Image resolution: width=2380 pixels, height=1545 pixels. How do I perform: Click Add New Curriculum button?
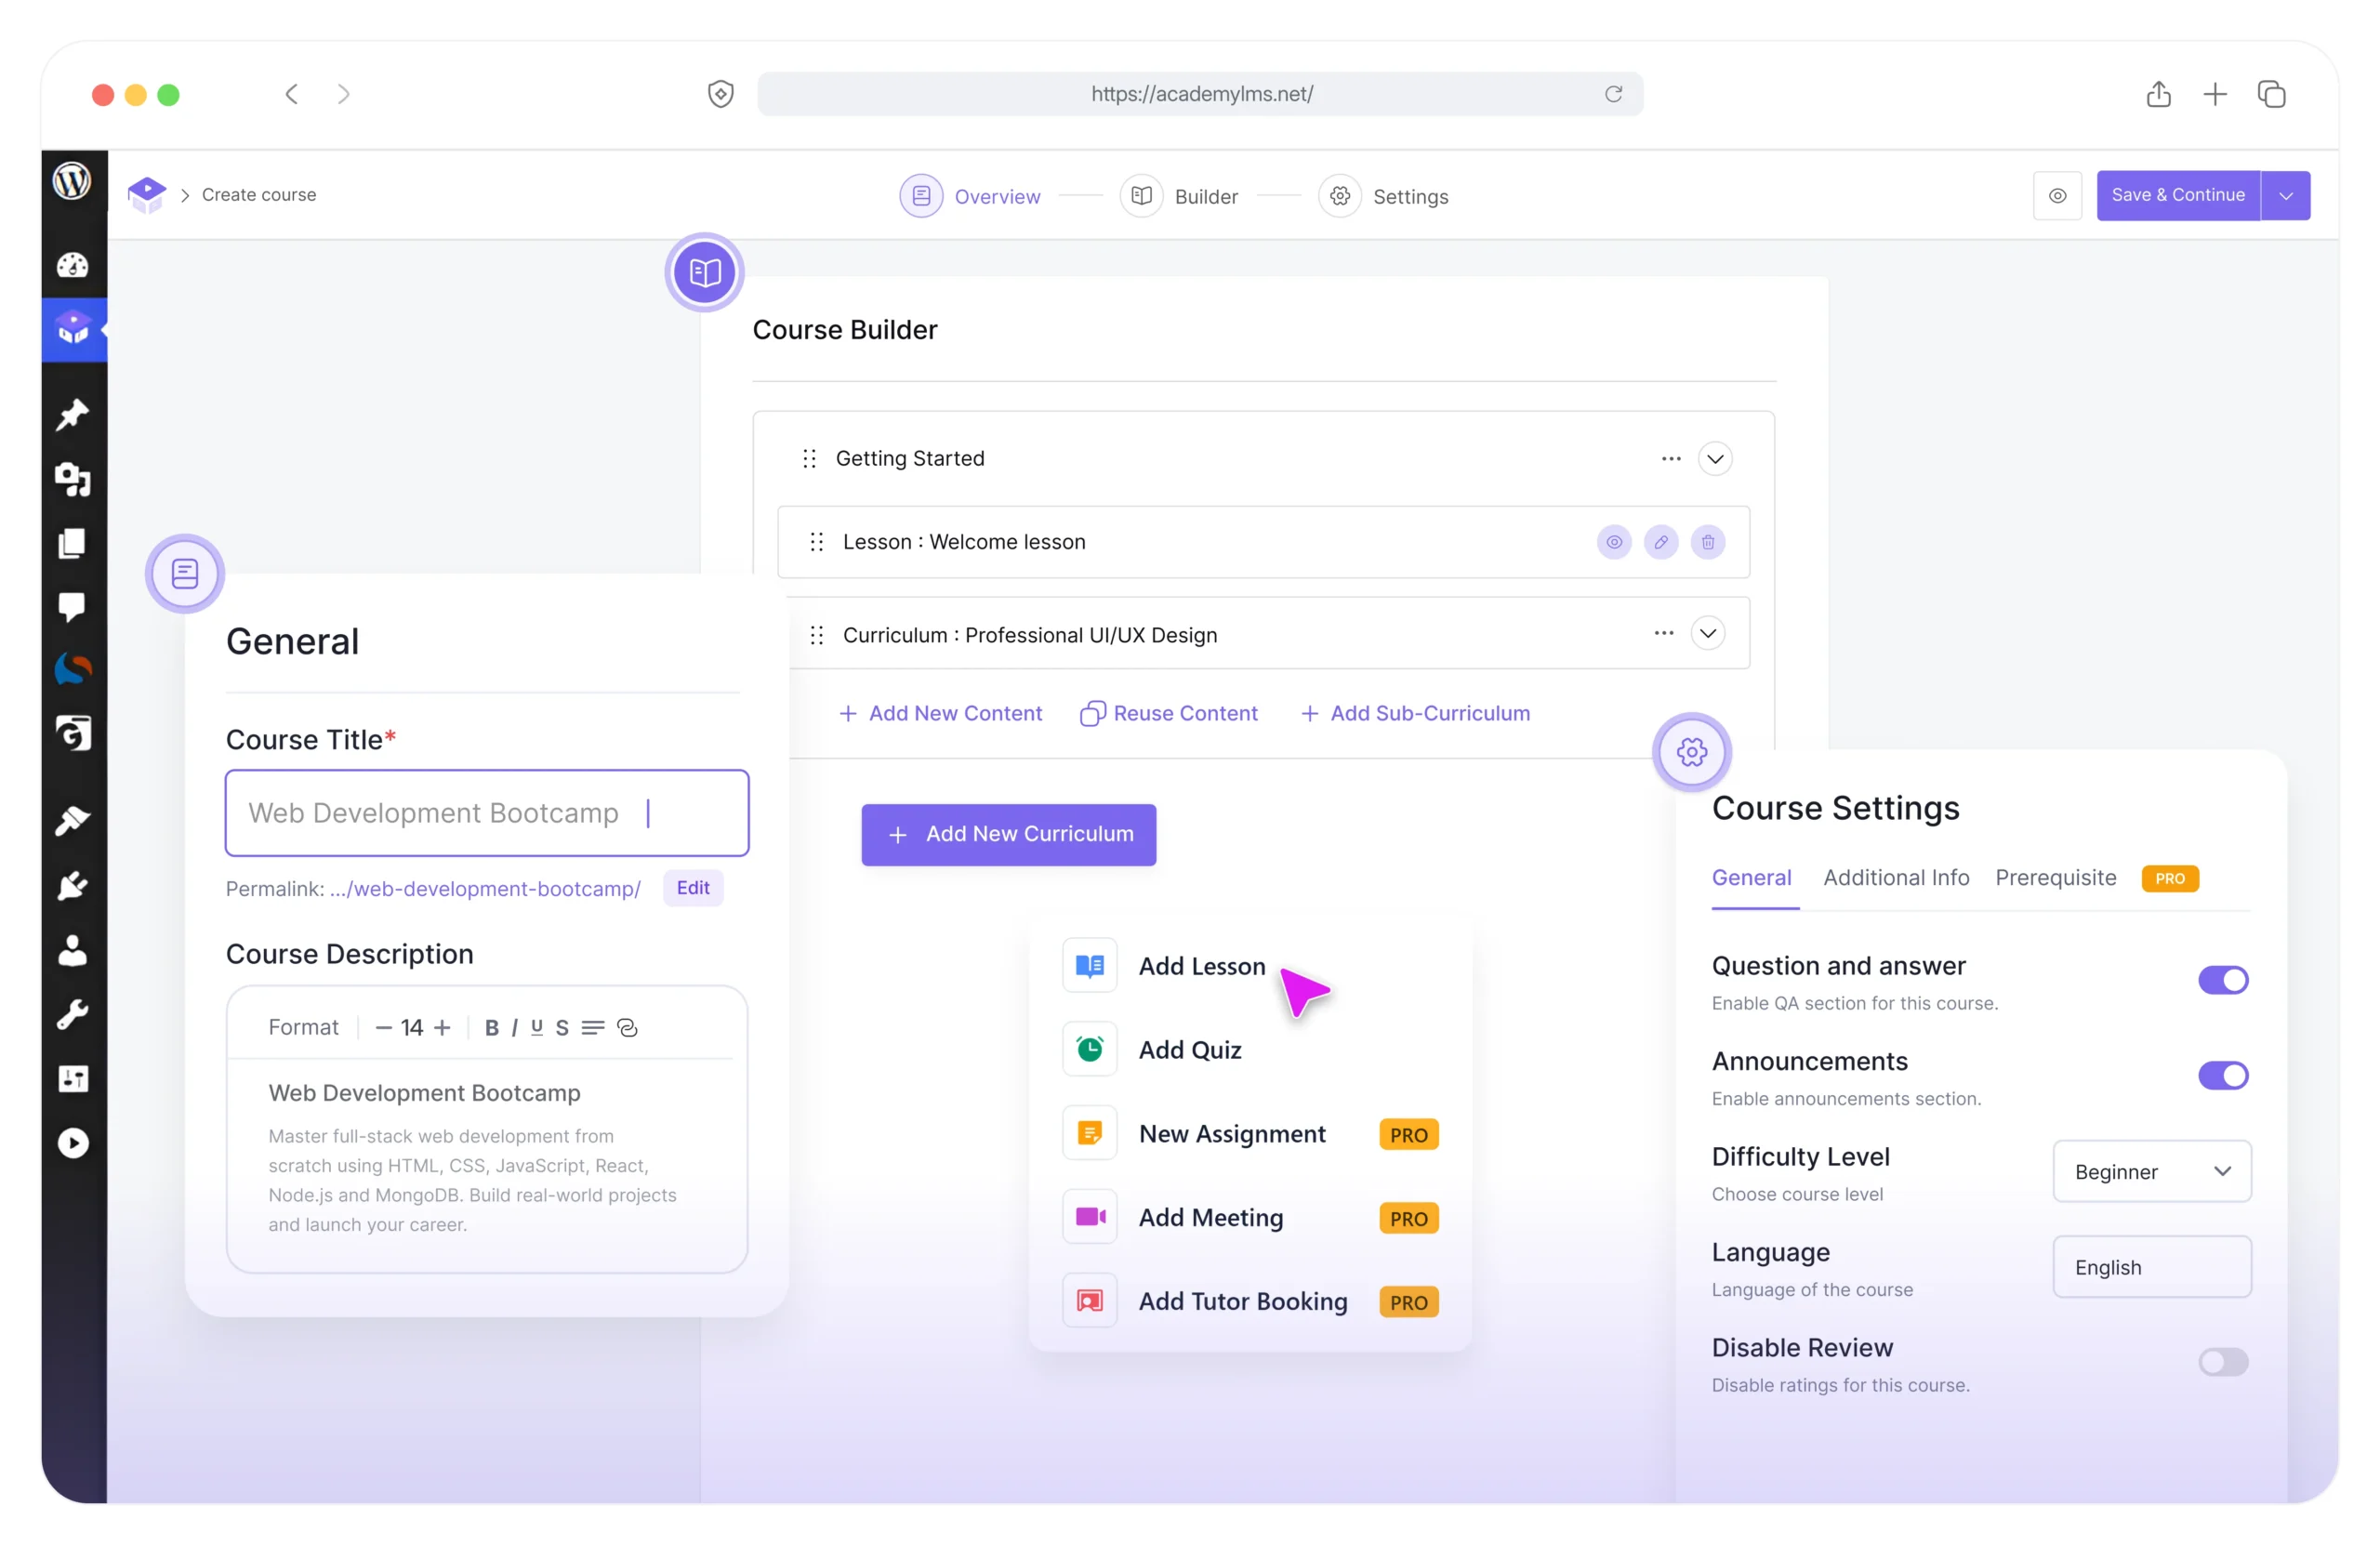pos(1009,834)
